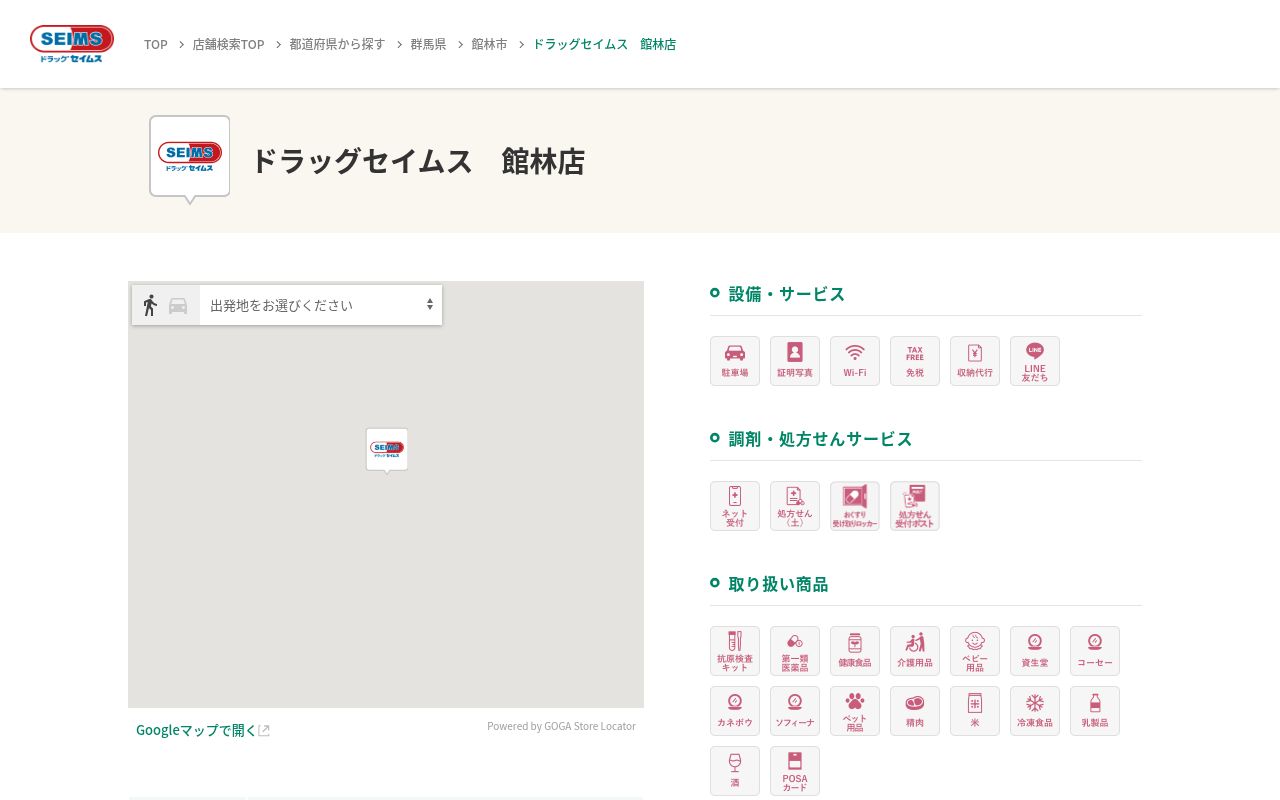The width and height of the screenshot is (1280, 800).
Task: Click the 調剤・処方せんサービス heading text
Action: pos(821,439)
